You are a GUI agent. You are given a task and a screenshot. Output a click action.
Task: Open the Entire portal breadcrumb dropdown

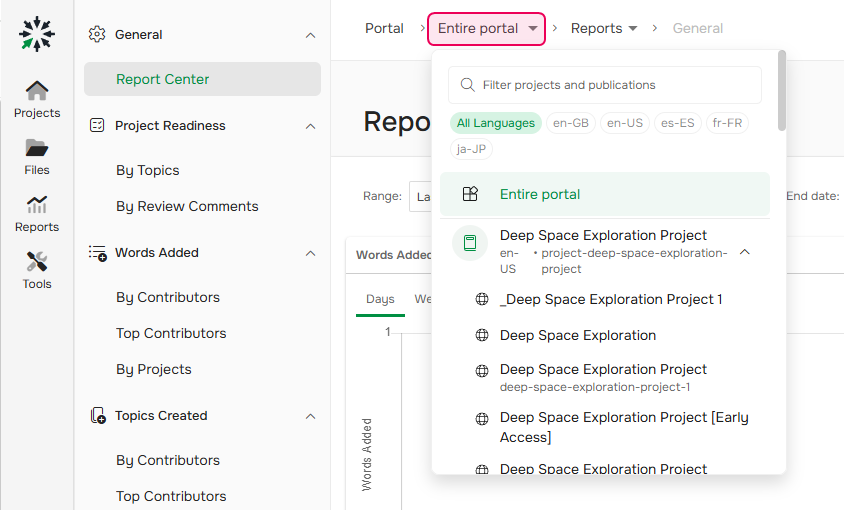pos(486,29)
